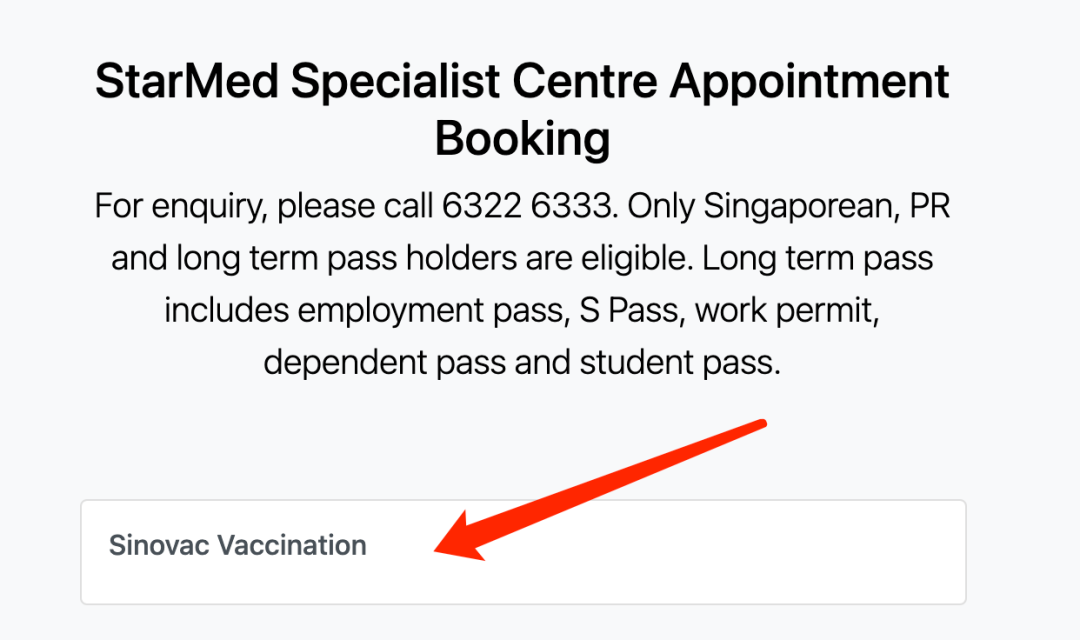Image resolution: width=1080 pixels, height=640 pixels.
Task: Click the phone number 6322 6333
Action: pos(526,206)
